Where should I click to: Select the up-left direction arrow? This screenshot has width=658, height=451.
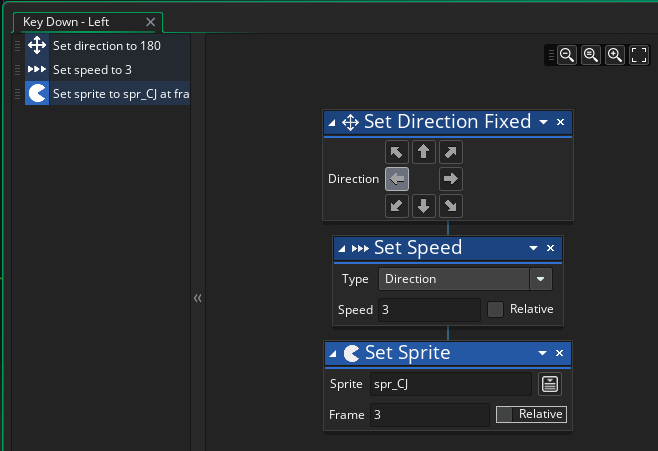tap(397, 152)
